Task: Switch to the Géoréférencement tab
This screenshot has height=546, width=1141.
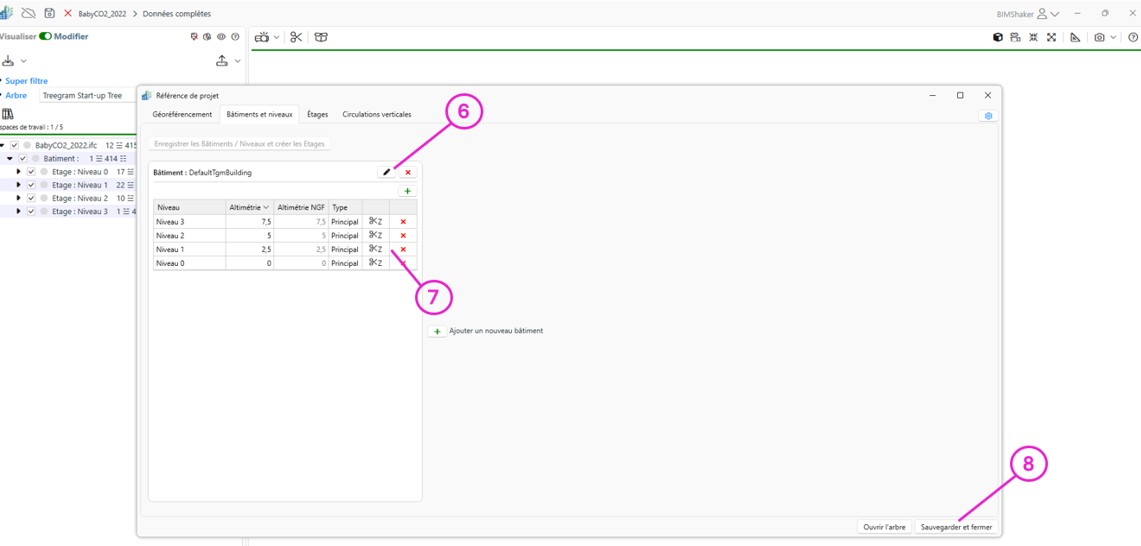Action: pos(182,114)
